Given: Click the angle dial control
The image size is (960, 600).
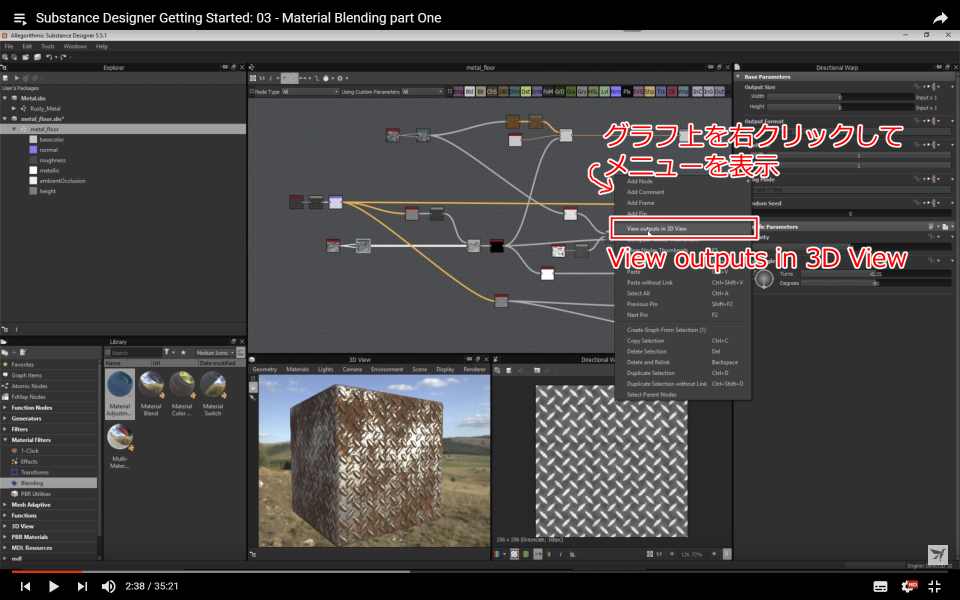Looking at the screenshot, I should pos(763,279).
